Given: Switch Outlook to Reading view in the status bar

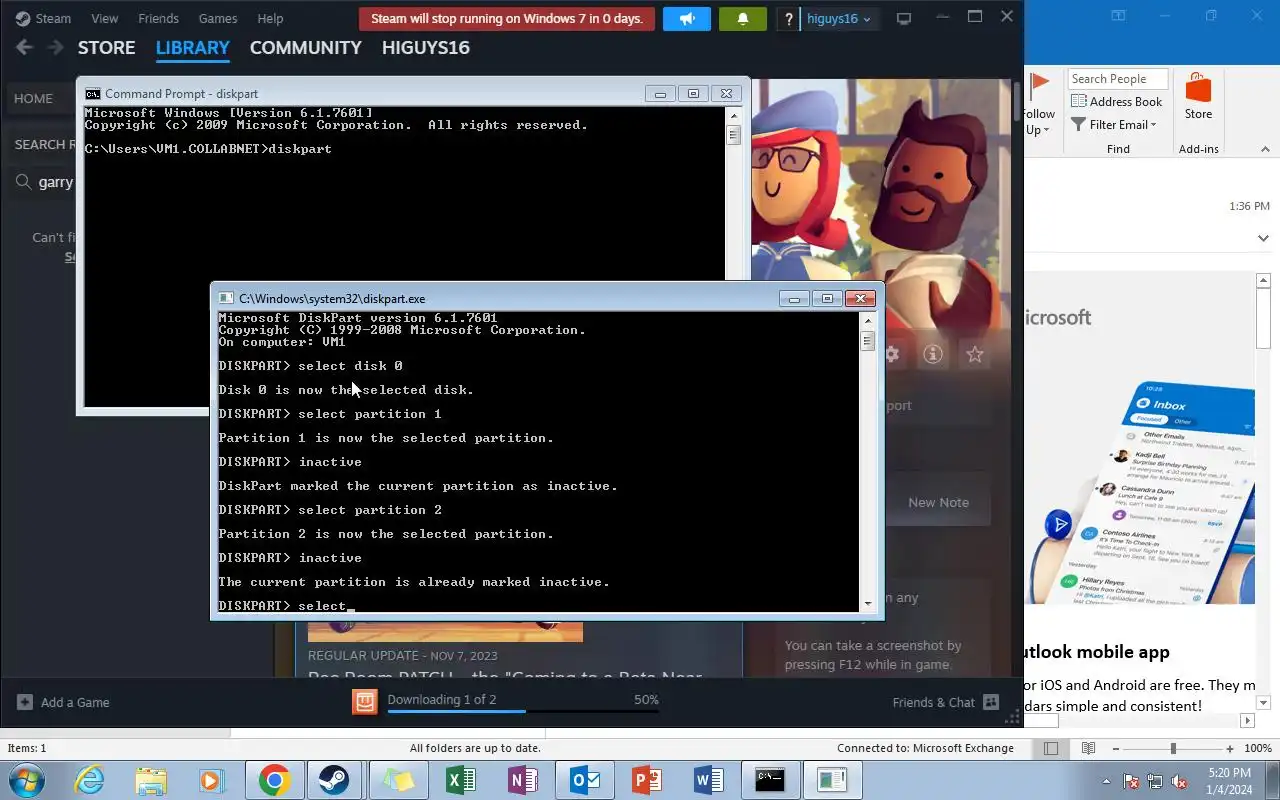Looking at the screenshot, I should click(x=1088, y=748).
